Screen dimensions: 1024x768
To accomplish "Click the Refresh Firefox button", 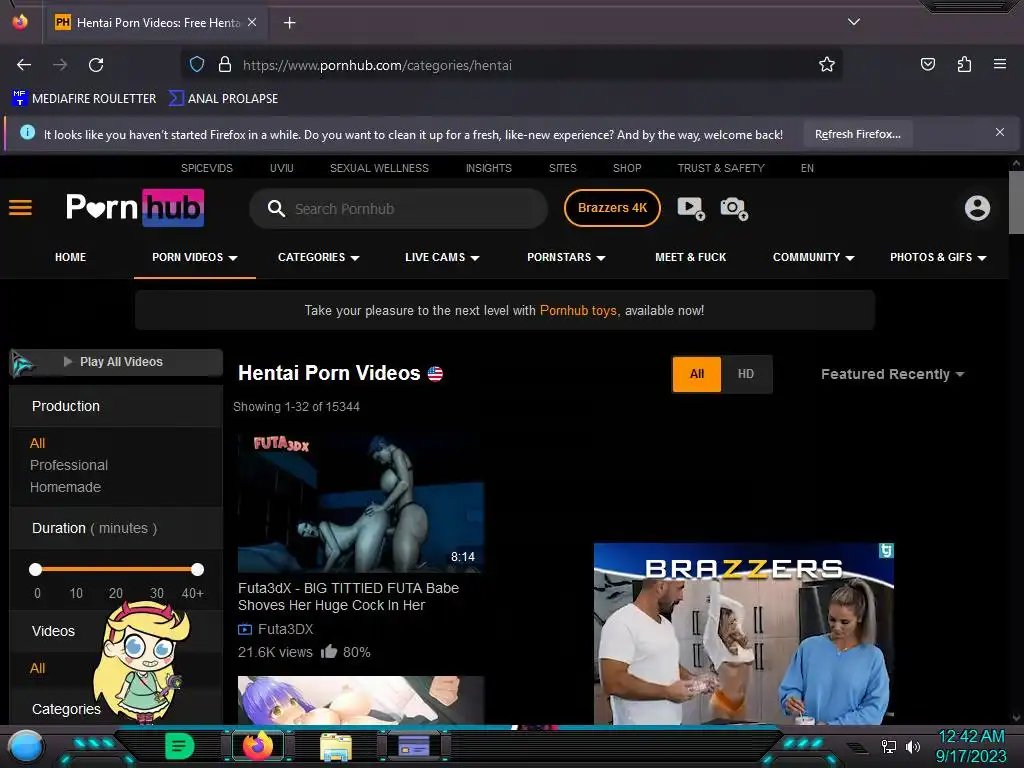I will point(857,134).
